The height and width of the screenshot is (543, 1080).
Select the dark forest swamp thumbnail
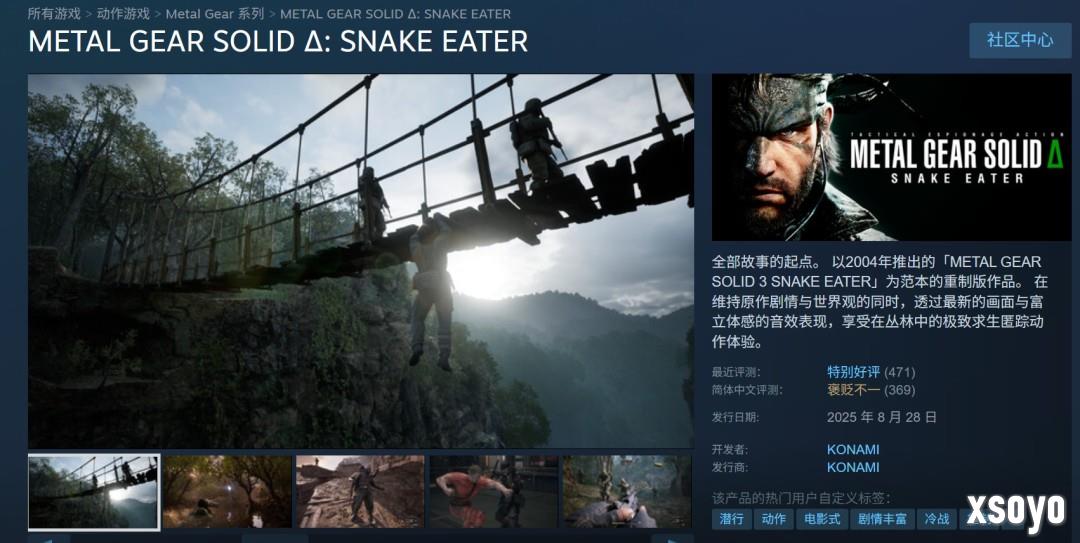tap(227, 492)
